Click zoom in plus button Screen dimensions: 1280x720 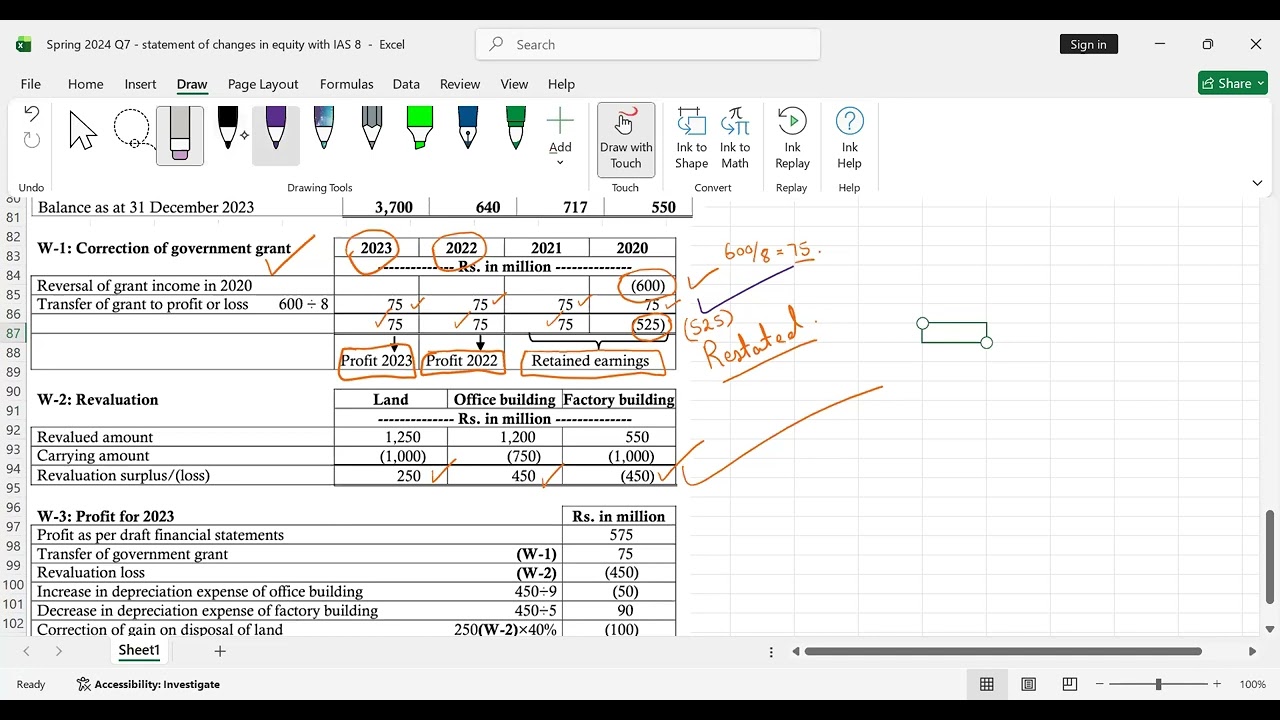click(1217, 684)
